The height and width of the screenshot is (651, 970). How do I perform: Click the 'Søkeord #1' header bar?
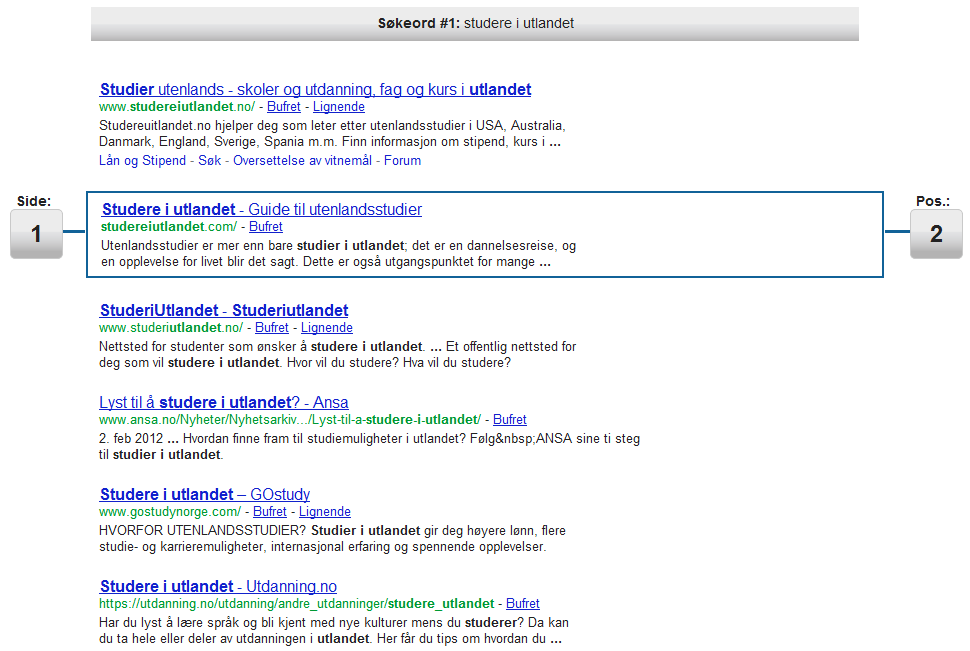pyautogui.click(x=474, y=23)
